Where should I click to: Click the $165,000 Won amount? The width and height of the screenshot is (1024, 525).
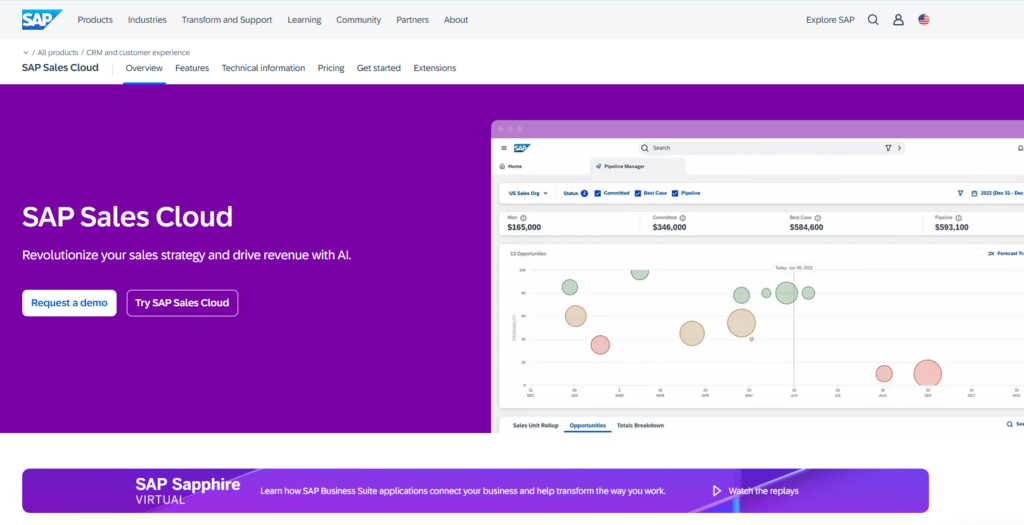tap(524, 227)
